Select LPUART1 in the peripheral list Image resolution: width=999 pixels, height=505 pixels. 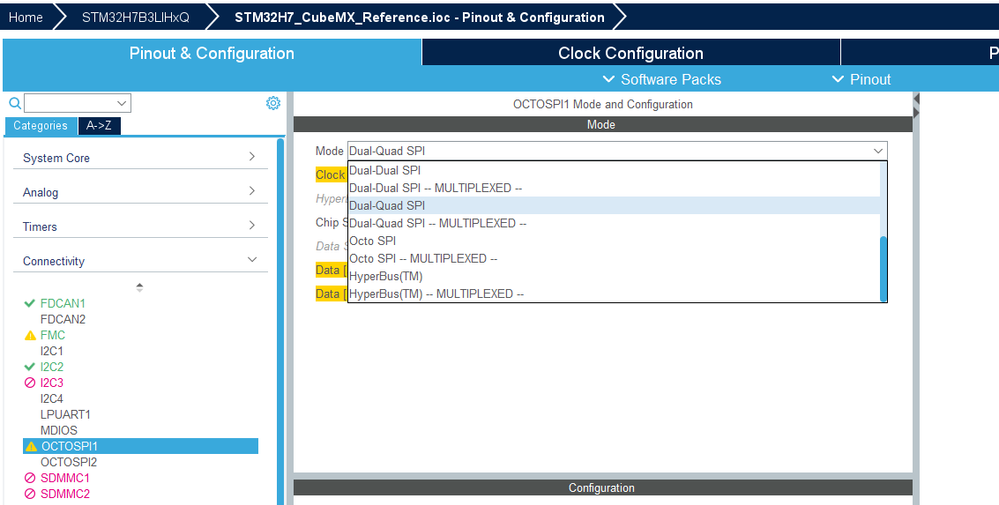point(65,415)
